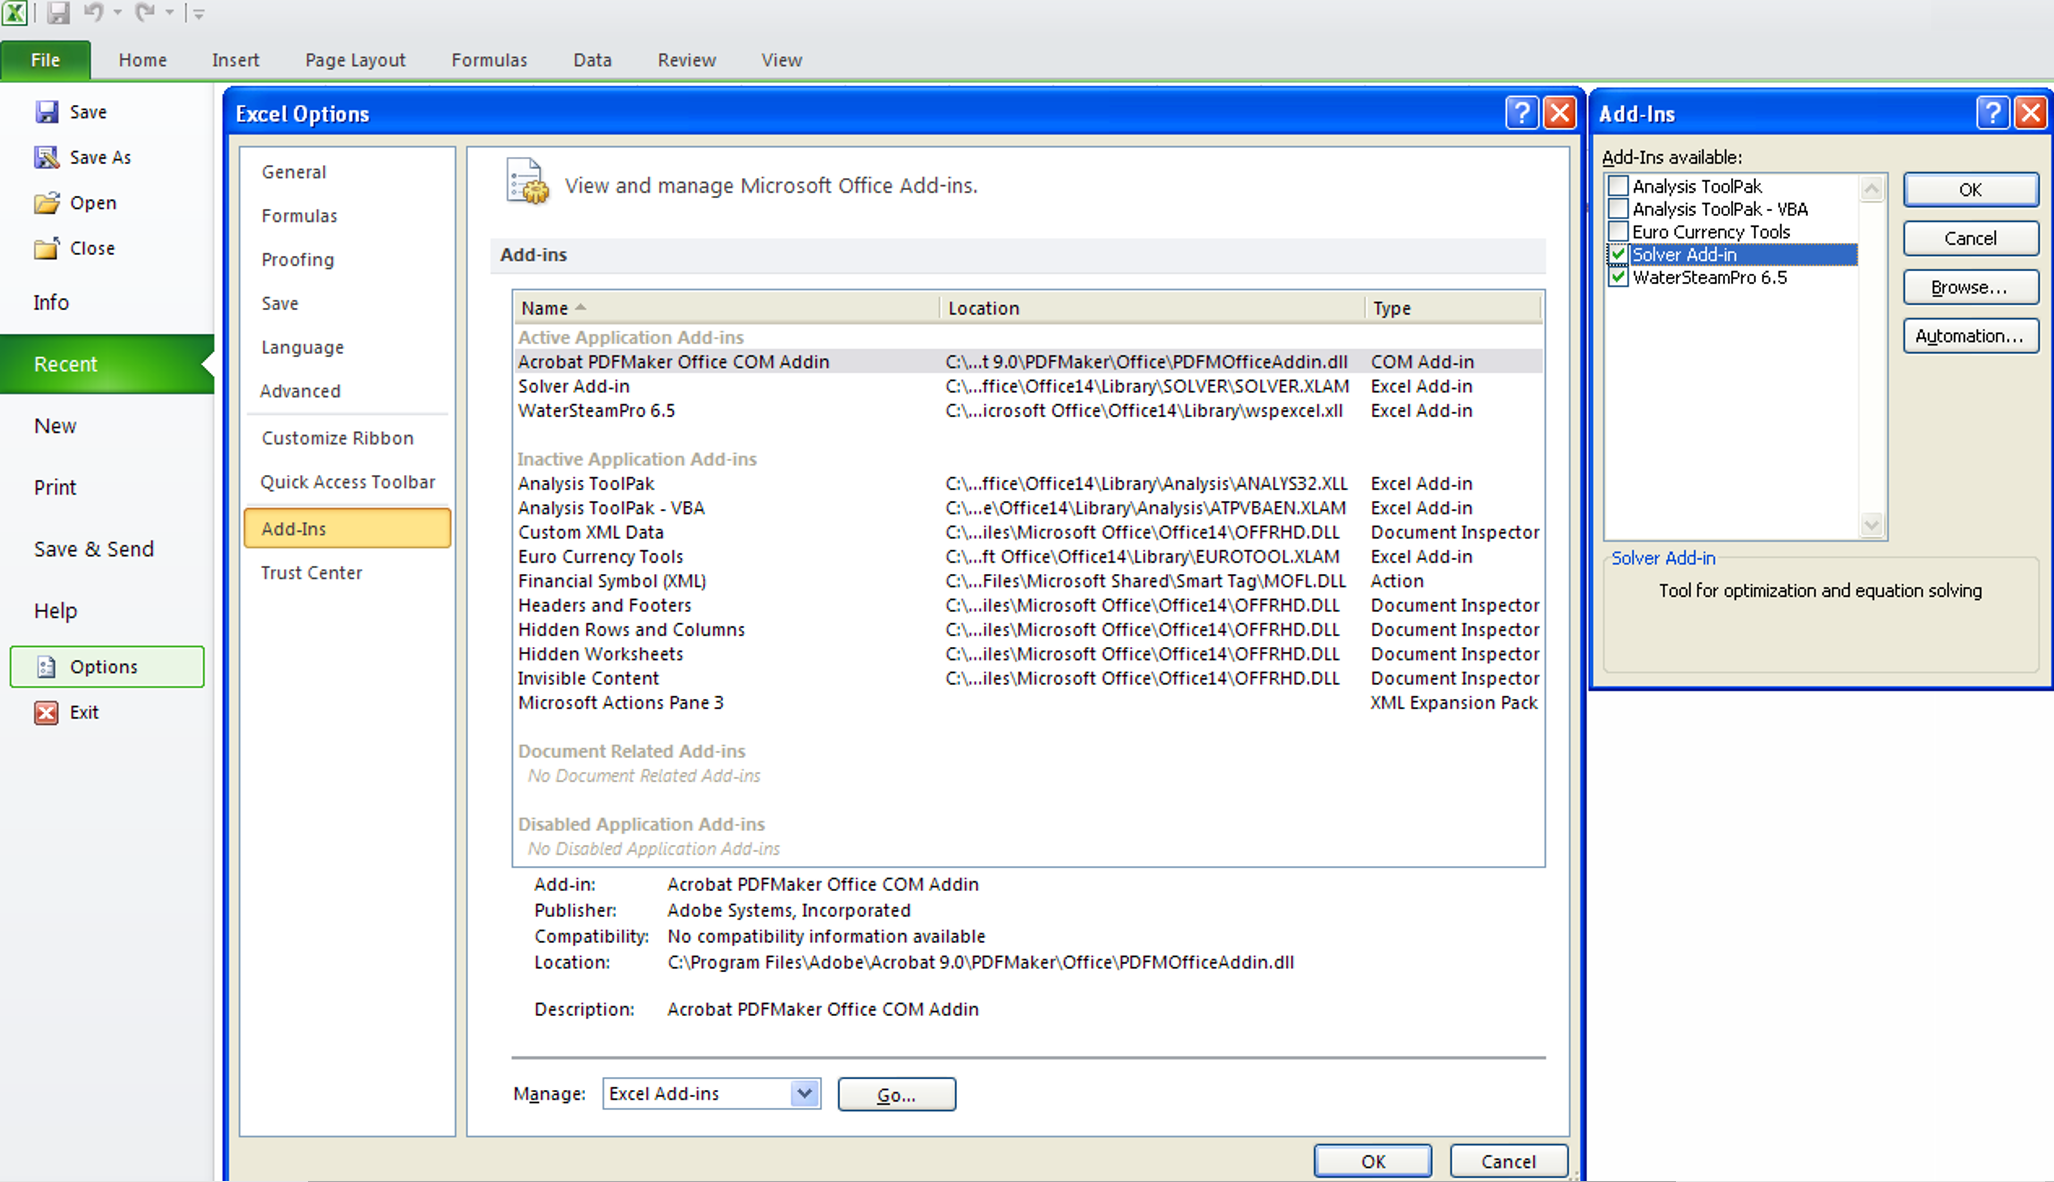Enable the Analysis ToolPak checkbox

tap(1618, 186)
